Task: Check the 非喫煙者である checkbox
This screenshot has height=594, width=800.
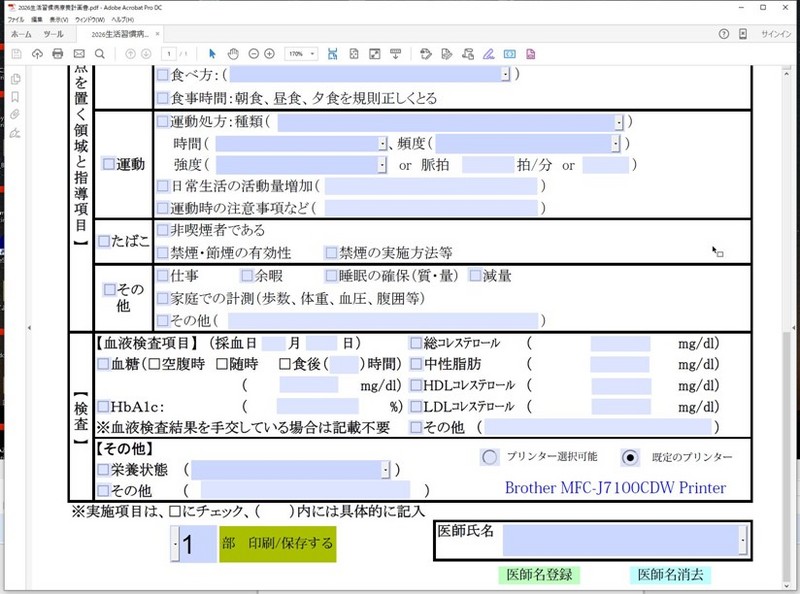Action: point(163,230)
